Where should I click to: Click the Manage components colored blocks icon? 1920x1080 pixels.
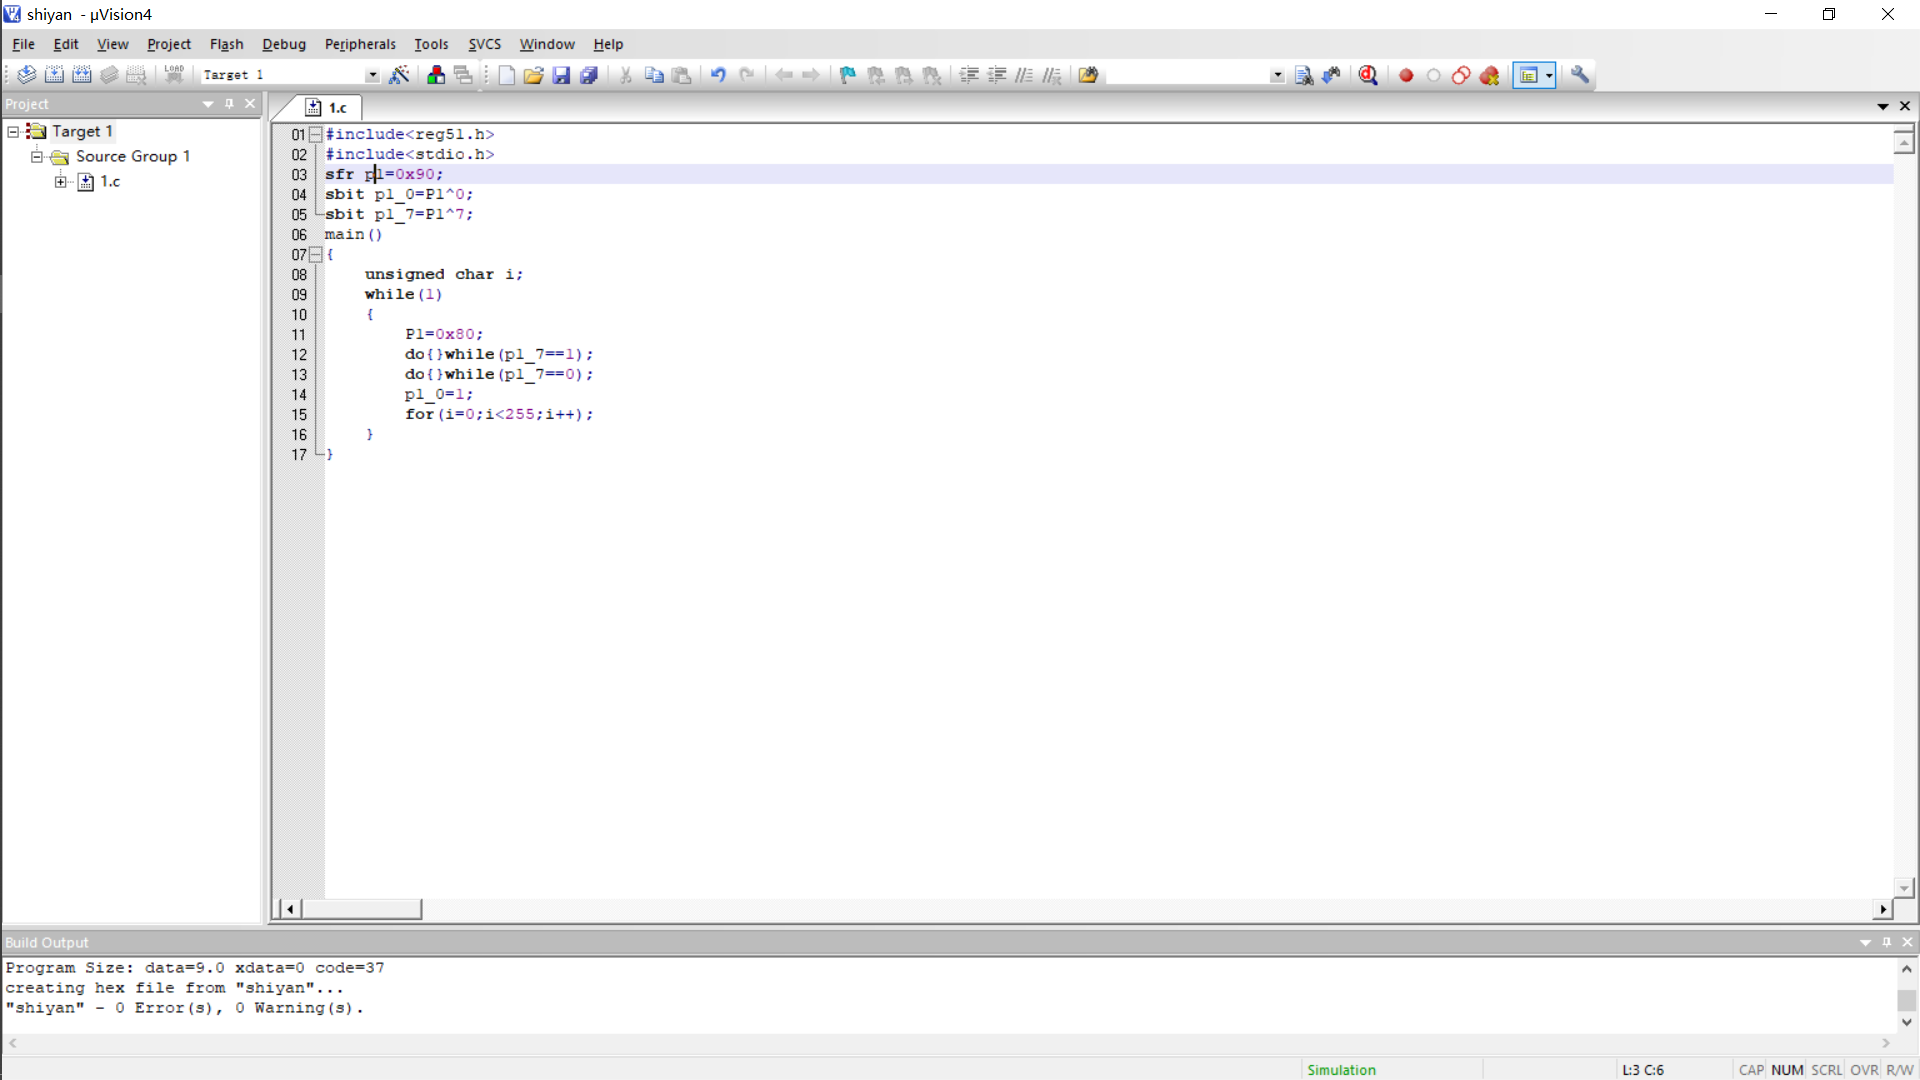point(436,75)
